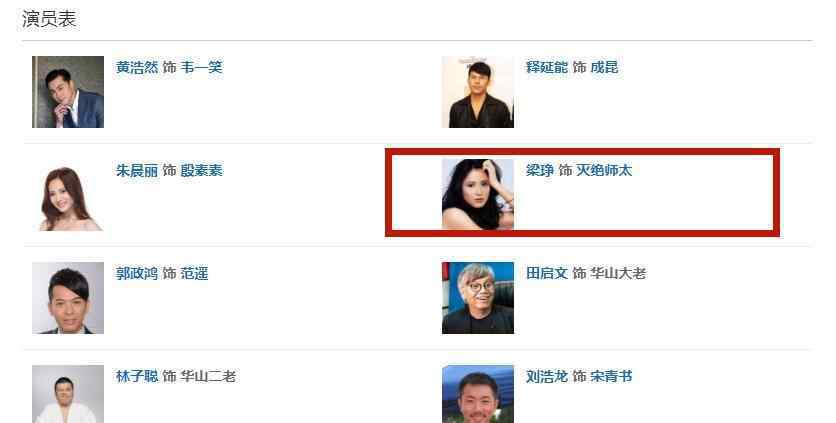Click the 林子聪 name link
836x423 pixels.
click(137, 376)
